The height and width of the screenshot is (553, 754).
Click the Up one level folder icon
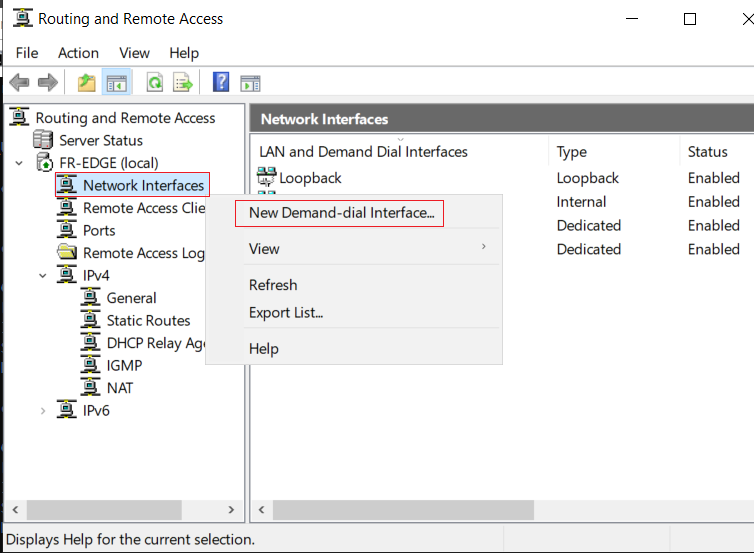coord(87,83)
